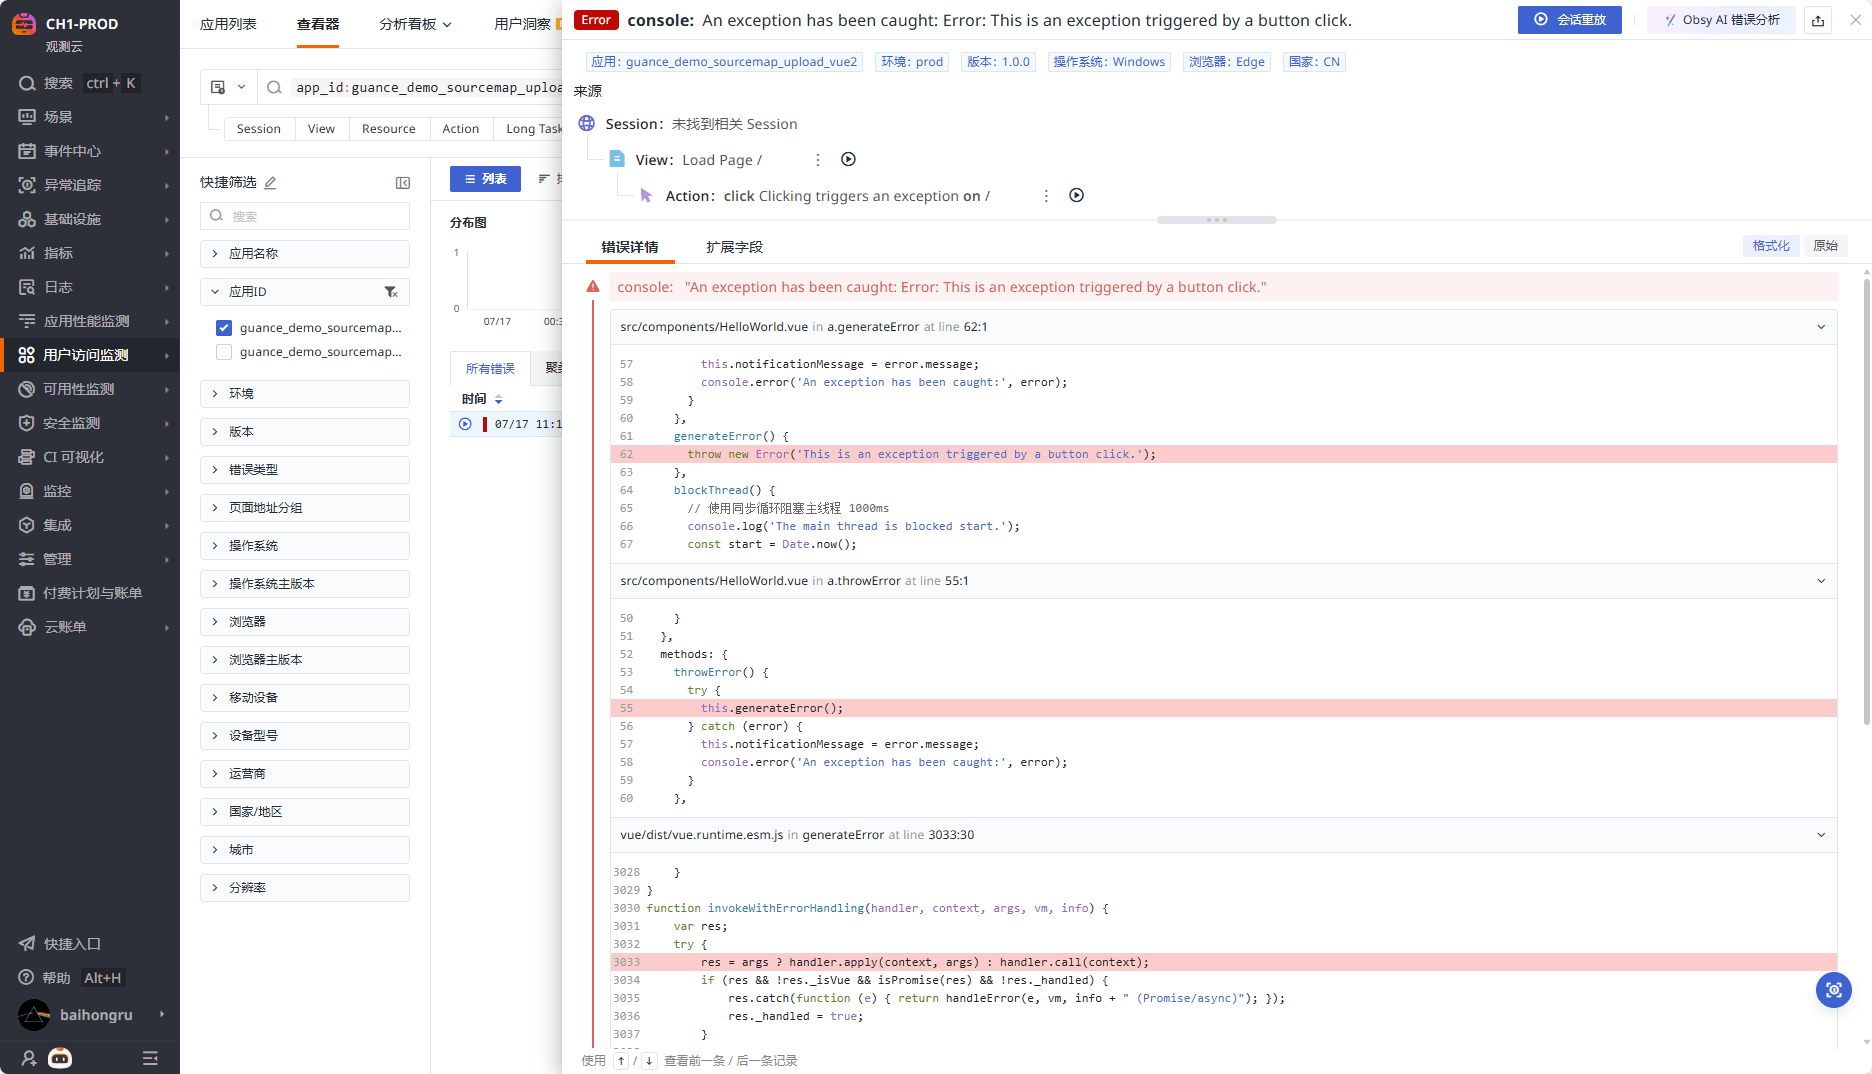
Task: Switch to 格式化 formatted view
Action: (1771, 246)
